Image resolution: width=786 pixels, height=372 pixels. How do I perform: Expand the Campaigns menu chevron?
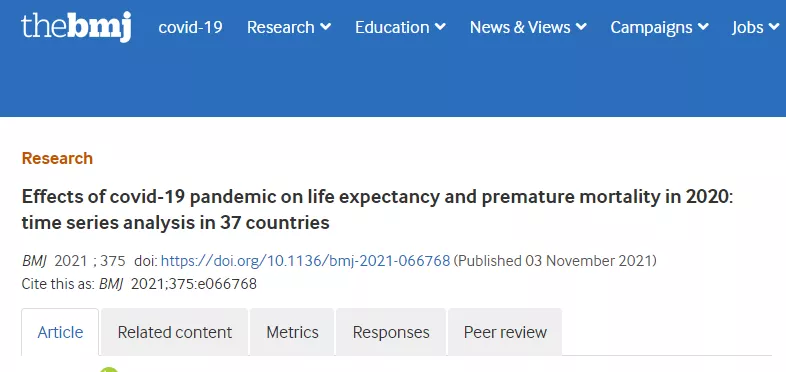tap(703, 28)
